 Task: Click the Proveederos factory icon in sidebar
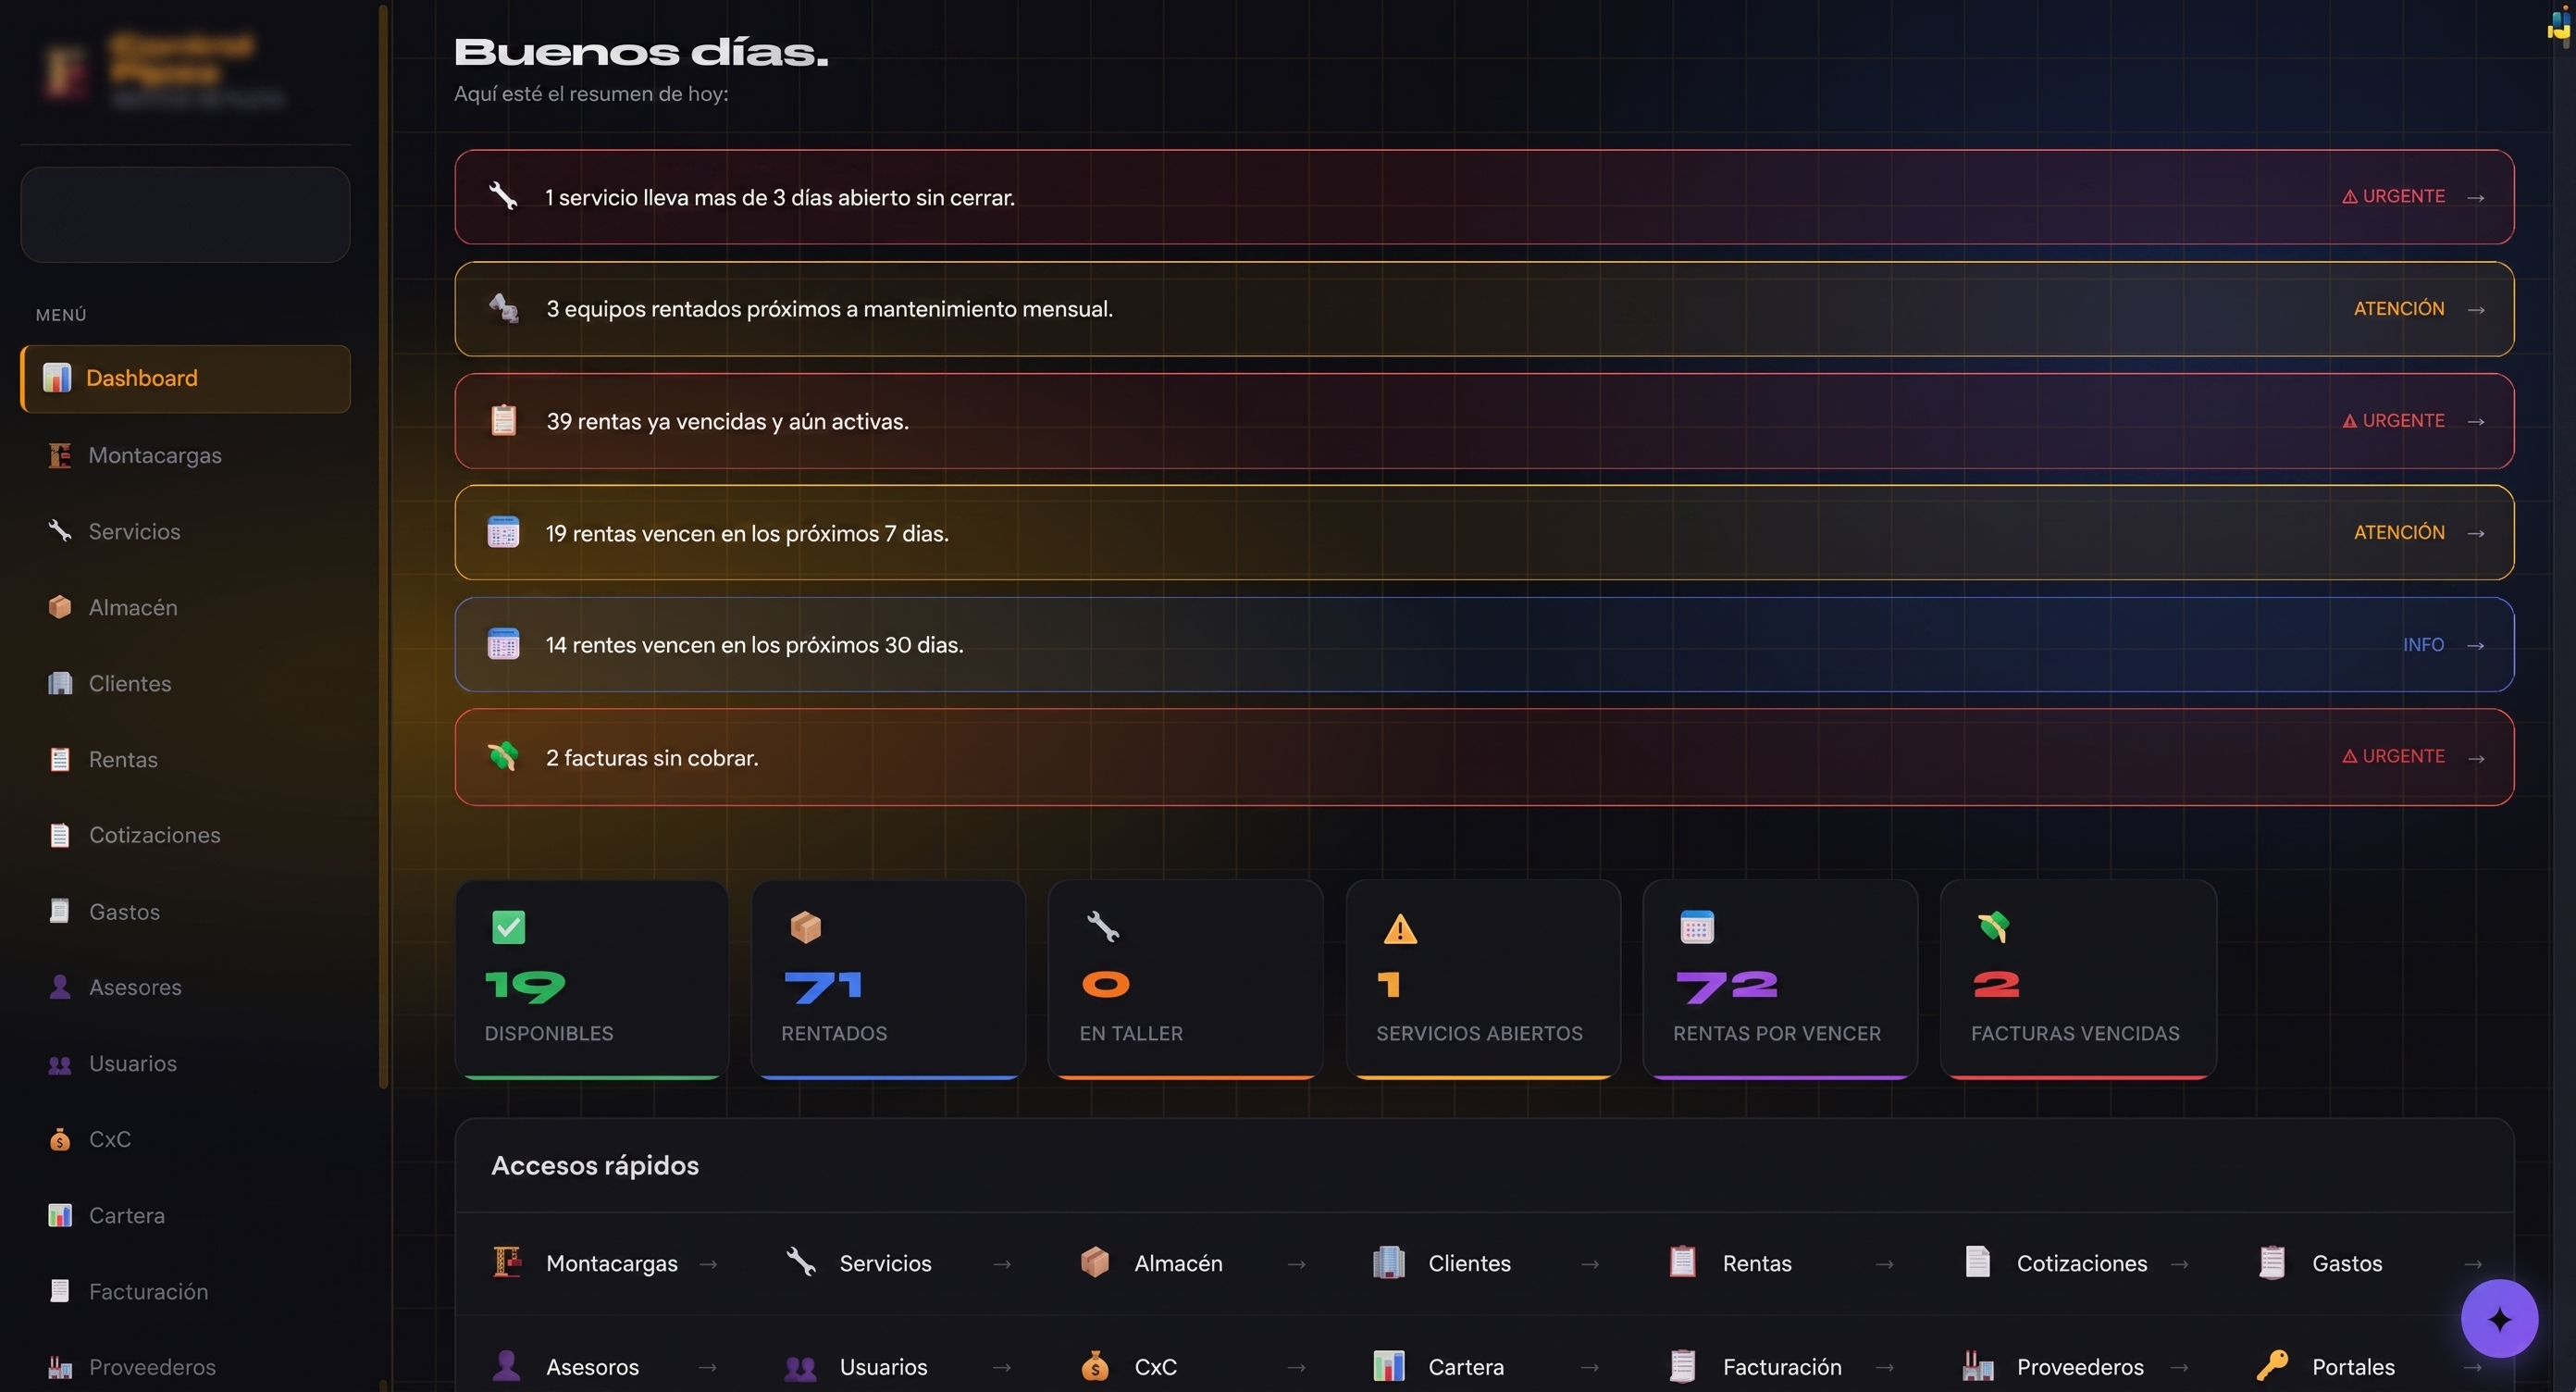[x=60, y=1367]
